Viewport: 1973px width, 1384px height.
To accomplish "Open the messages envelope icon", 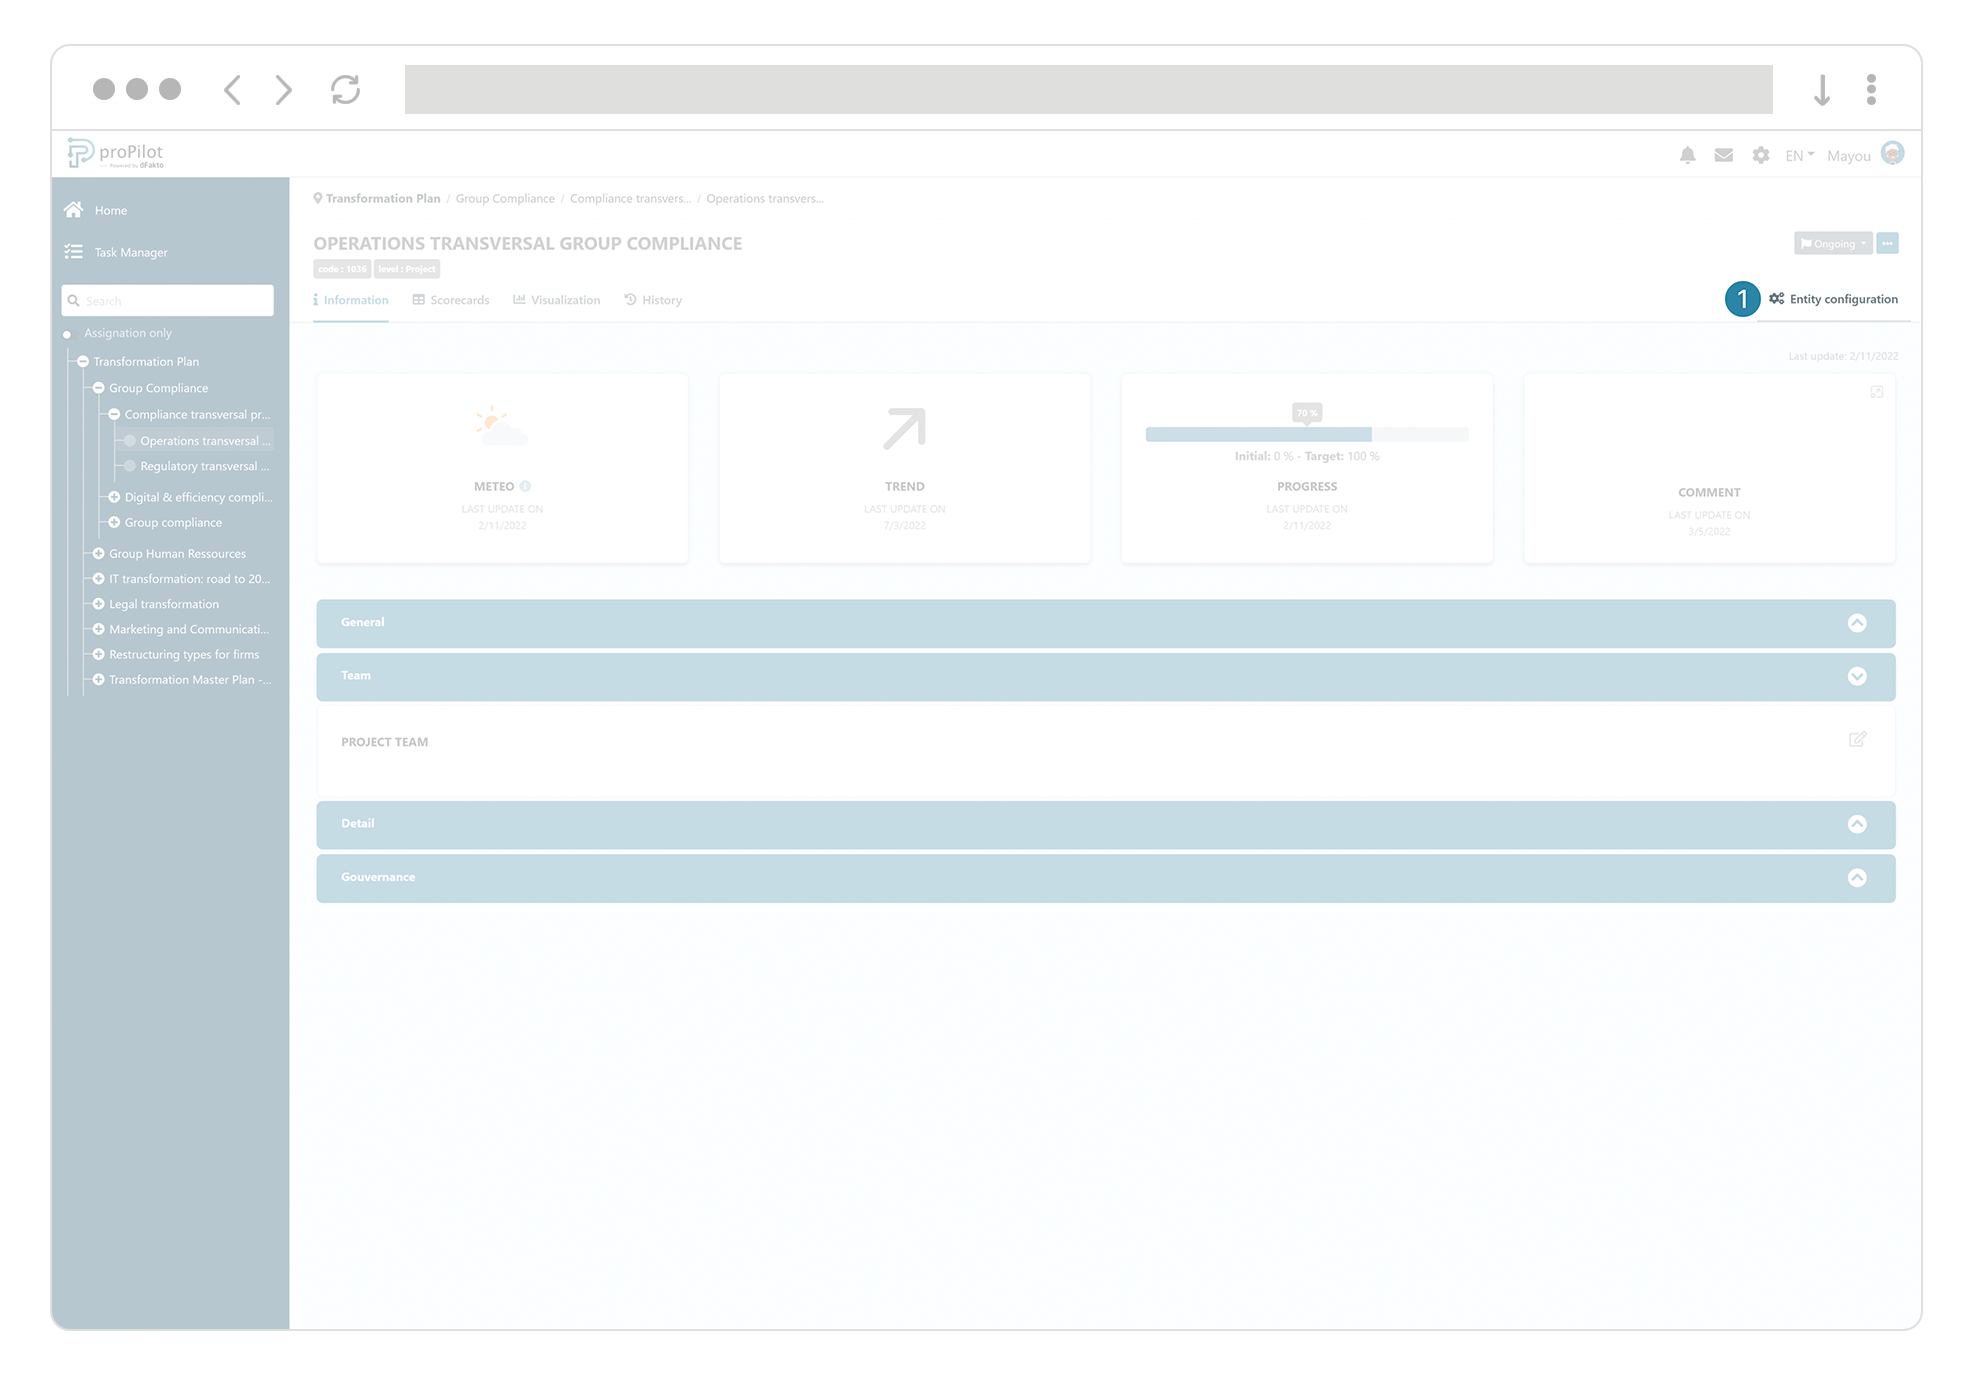I will click(x=1723, y=155).
